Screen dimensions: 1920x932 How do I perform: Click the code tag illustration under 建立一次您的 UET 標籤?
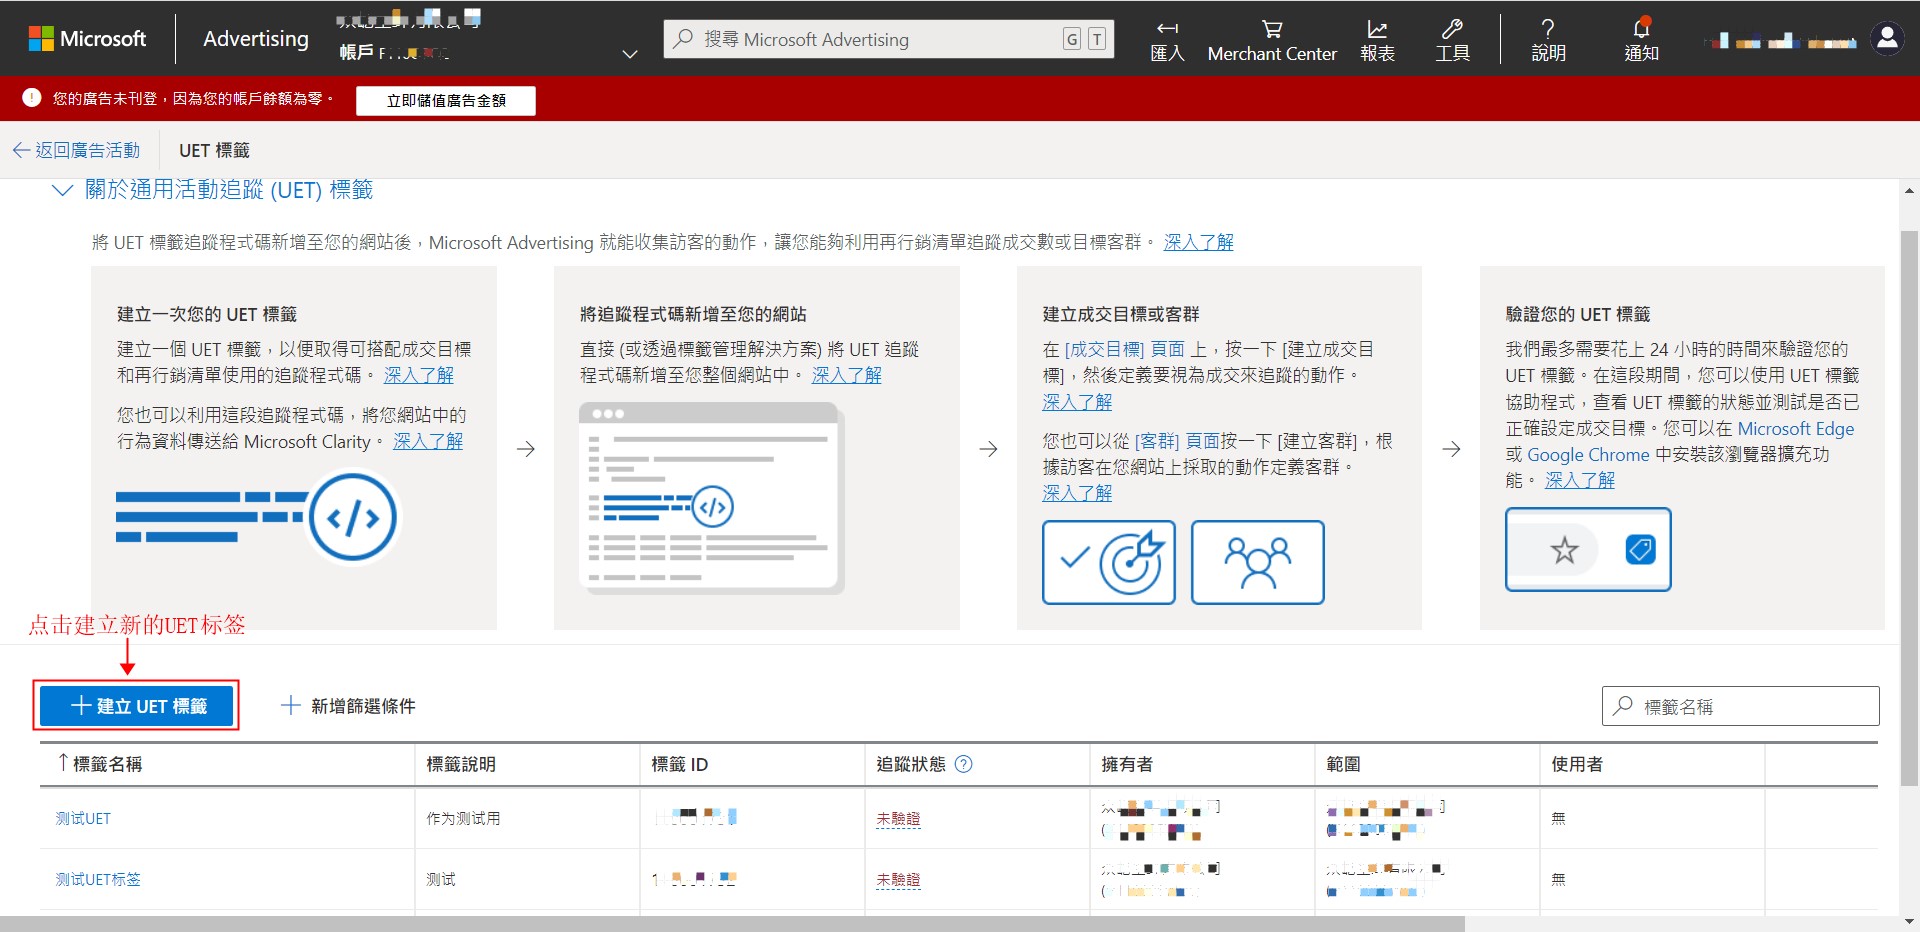point(257,517)
